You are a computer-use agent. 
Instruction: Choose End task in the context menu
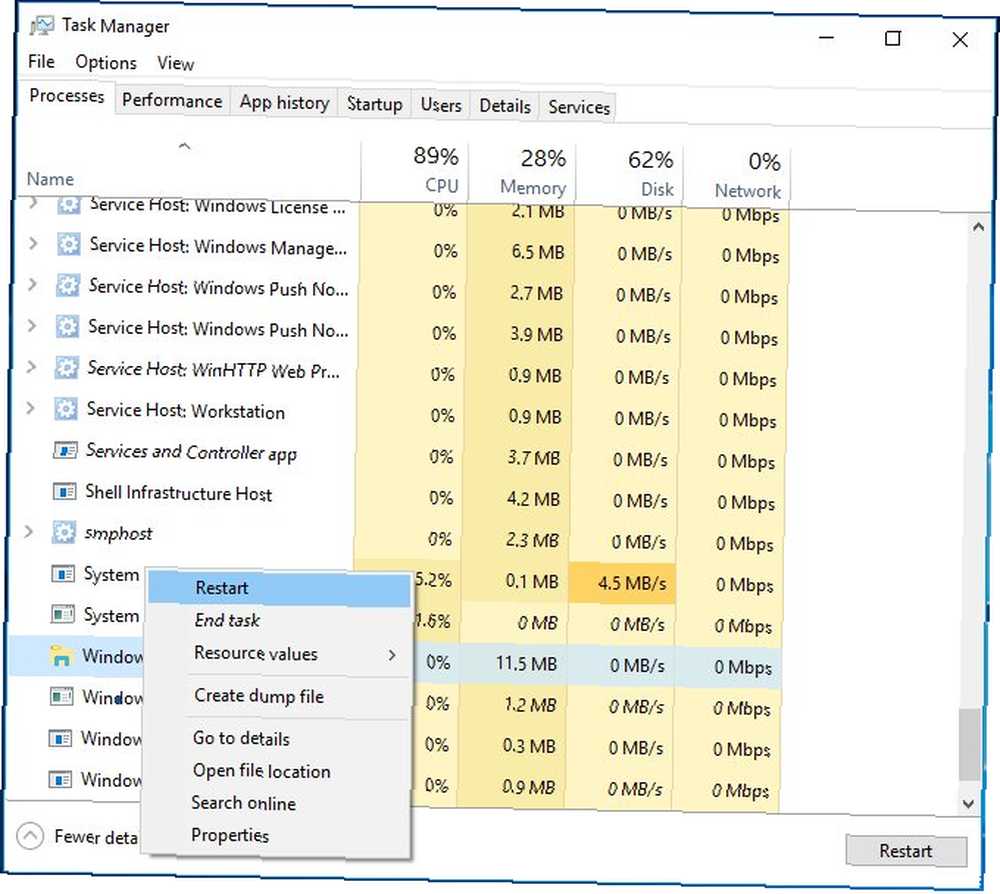(x=279, y=620)
